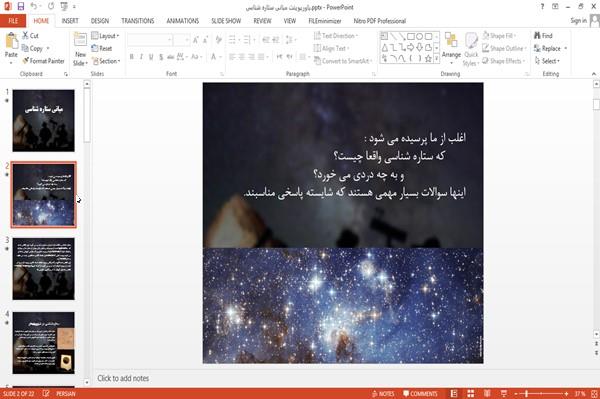Click the Sign in link
The height and width of the screenshot is (399, 600).
click(x=578, y=21)
